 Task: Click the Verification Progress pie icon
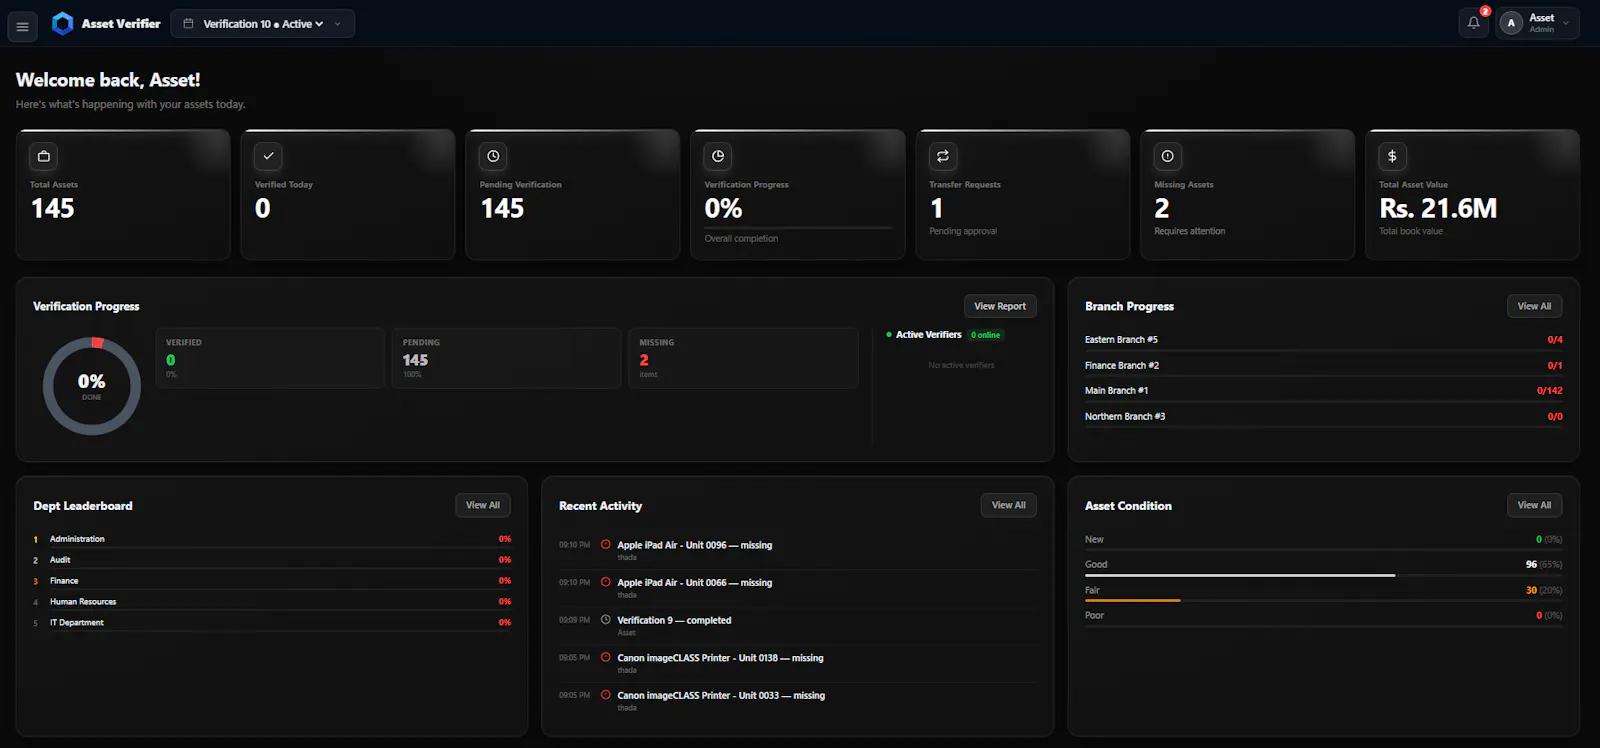coord(718,156)
